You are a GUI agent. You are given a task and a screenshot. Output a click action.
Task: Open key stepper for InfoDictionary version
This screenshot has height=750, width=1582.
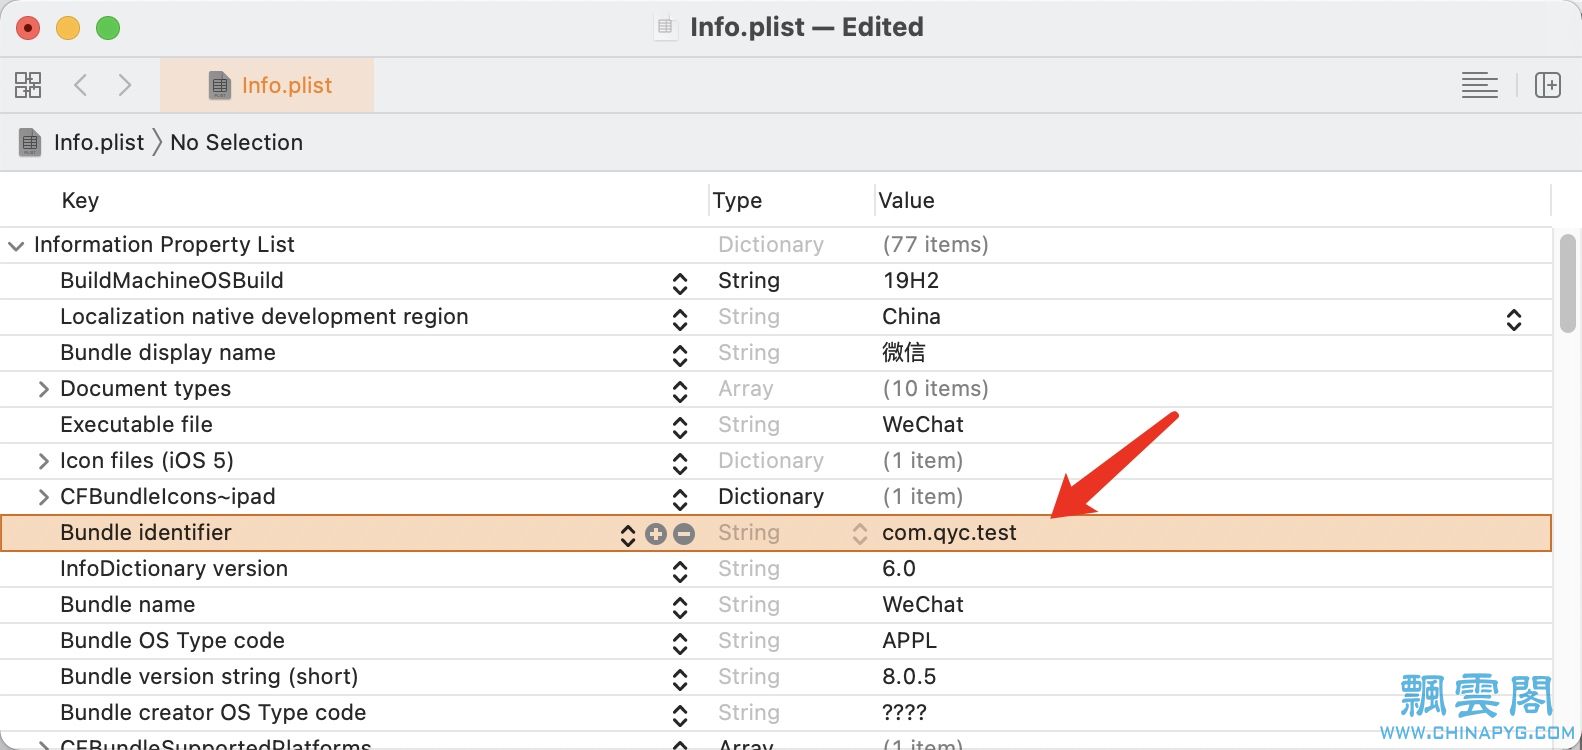680,572
